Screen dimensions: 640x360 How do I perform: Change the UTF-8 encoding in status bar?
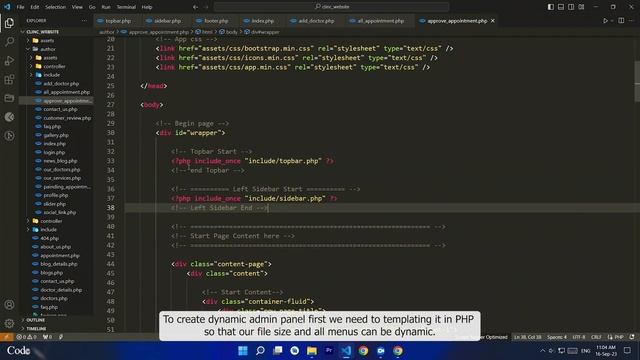point(579,337)
